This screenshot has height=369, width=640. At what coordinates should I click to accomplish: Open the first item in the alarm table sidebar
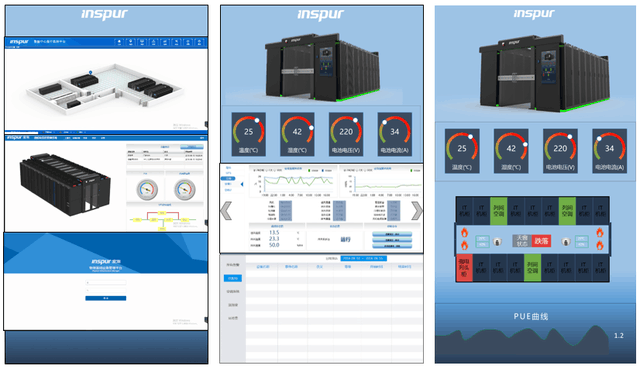pyautogui.click(x=233, y=265)
